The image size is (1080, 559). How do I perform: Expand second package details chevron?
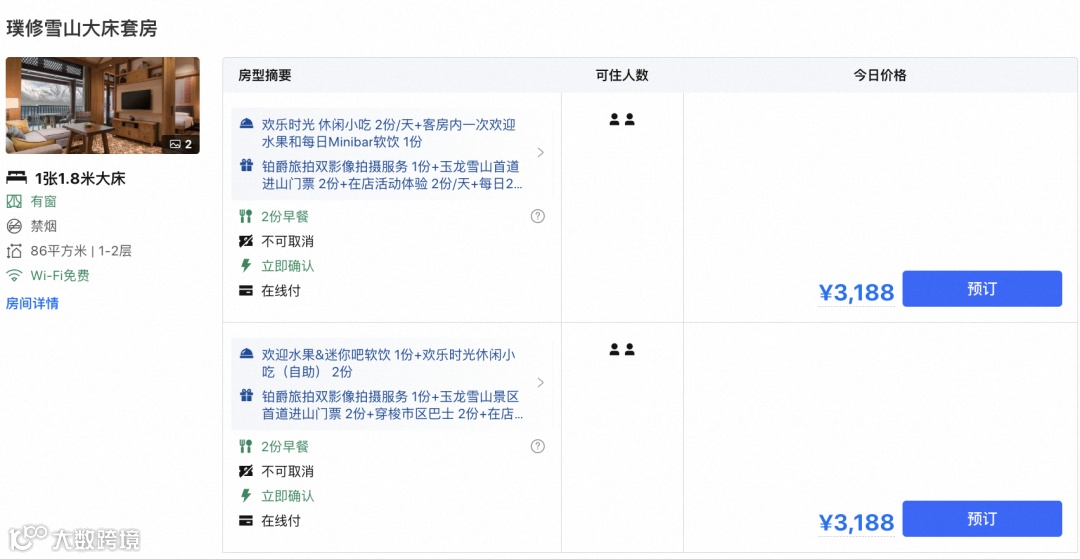541,383
